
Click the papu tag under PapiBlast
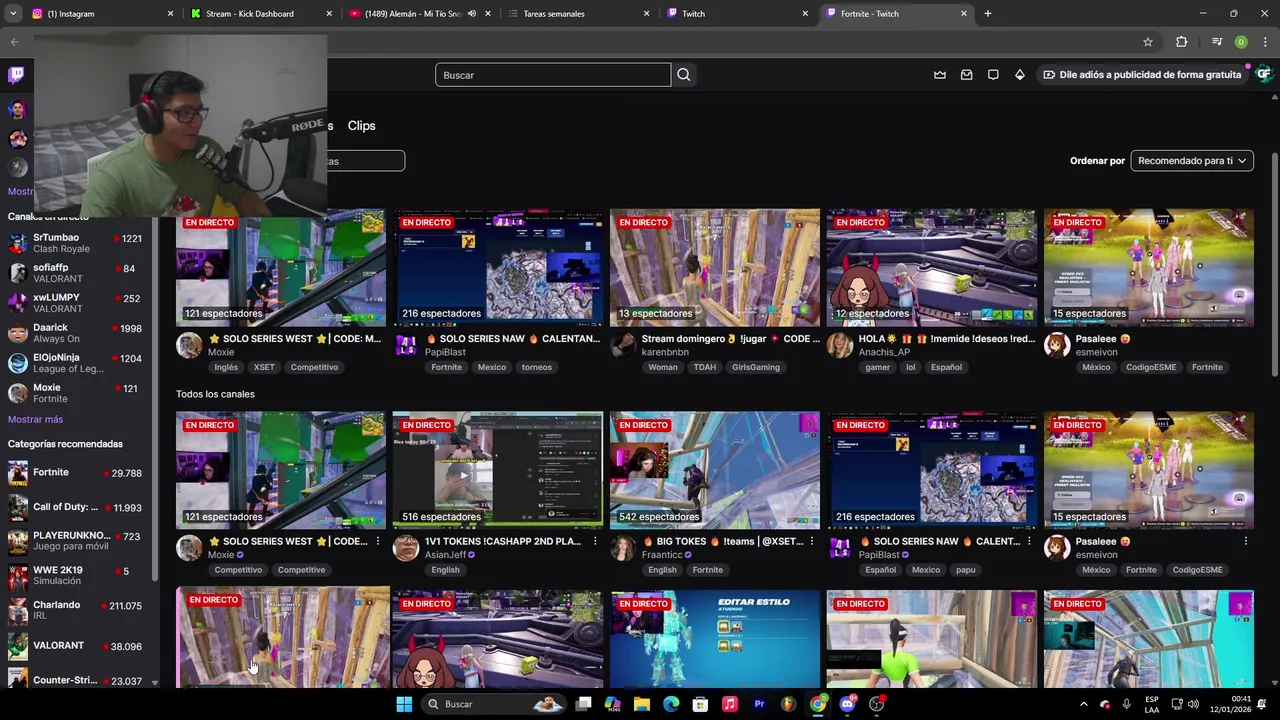tap(965, 570)
